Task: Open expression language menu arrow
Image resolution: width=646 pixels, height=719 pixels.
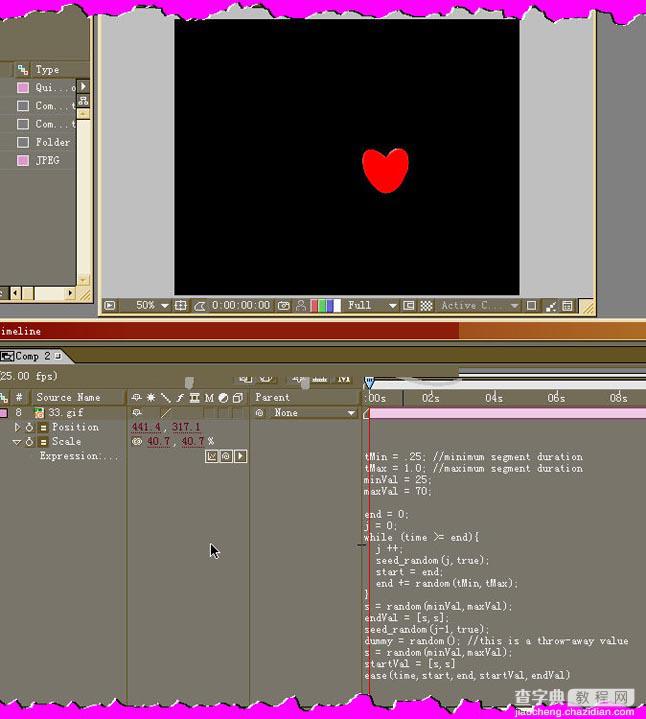Action: point(241,456)
